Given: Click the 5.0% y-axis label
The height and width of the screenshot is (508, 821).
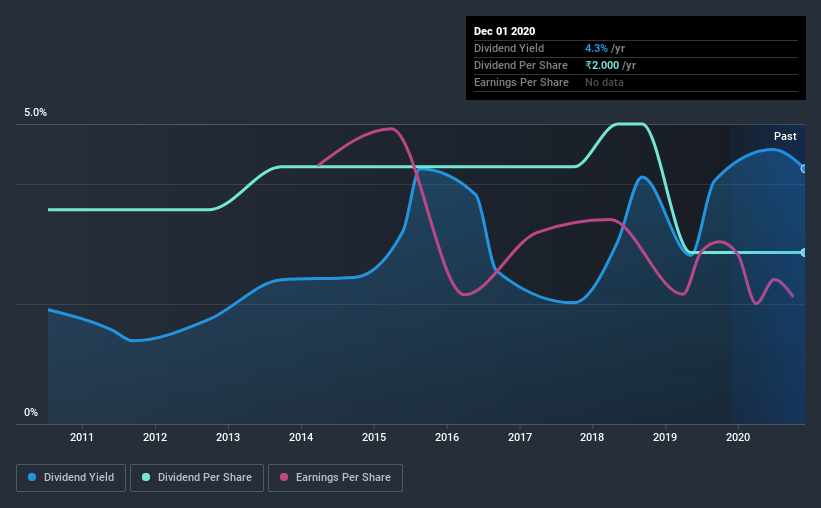Looking at the screenshot, I should (x=36, y=112).
